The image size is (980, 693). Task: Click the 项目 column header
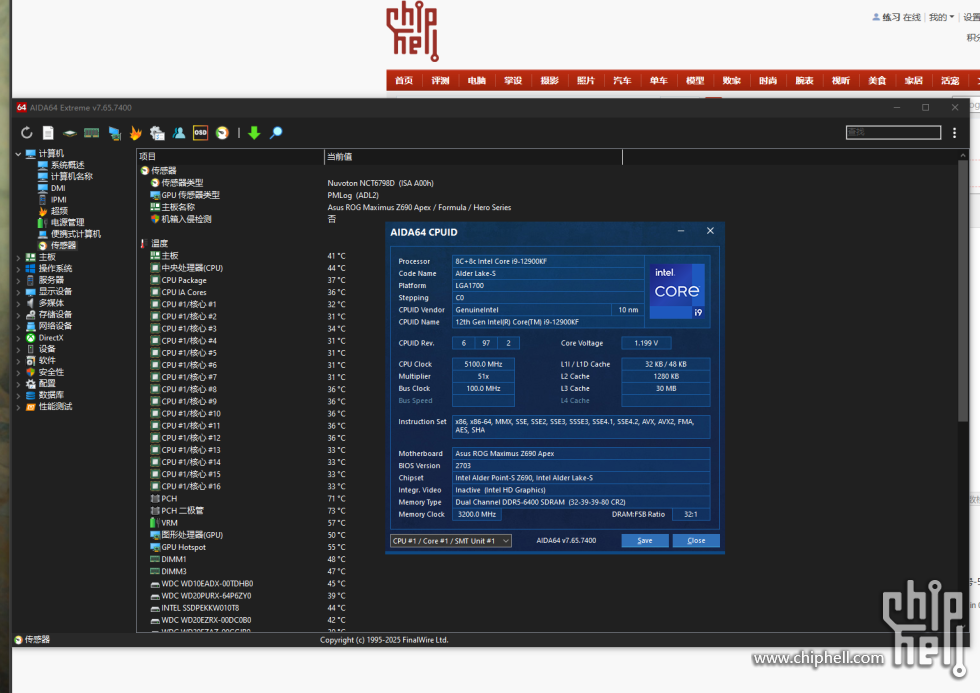(x=230, y=157)
